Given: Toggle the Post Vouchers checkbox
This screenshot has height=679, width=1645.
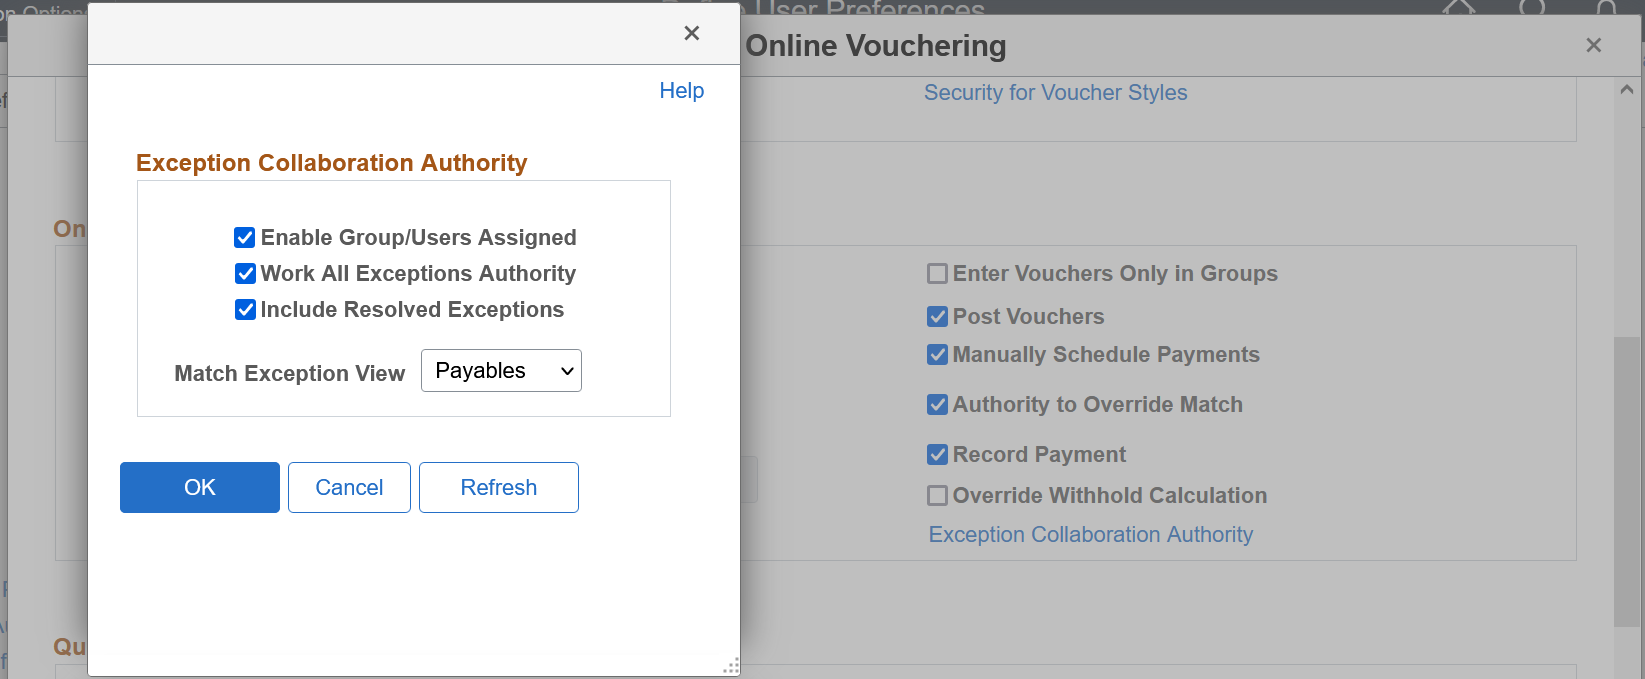Looking at the screenshot, I should (937, 317).
